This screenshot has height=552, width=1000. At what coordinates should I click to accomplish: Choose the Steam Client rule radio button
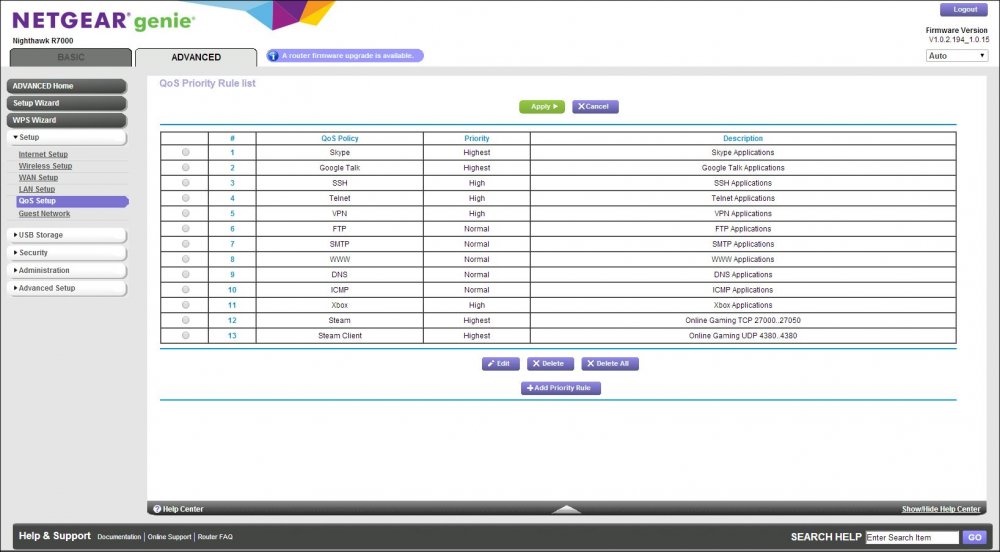(x=186, y=336)
